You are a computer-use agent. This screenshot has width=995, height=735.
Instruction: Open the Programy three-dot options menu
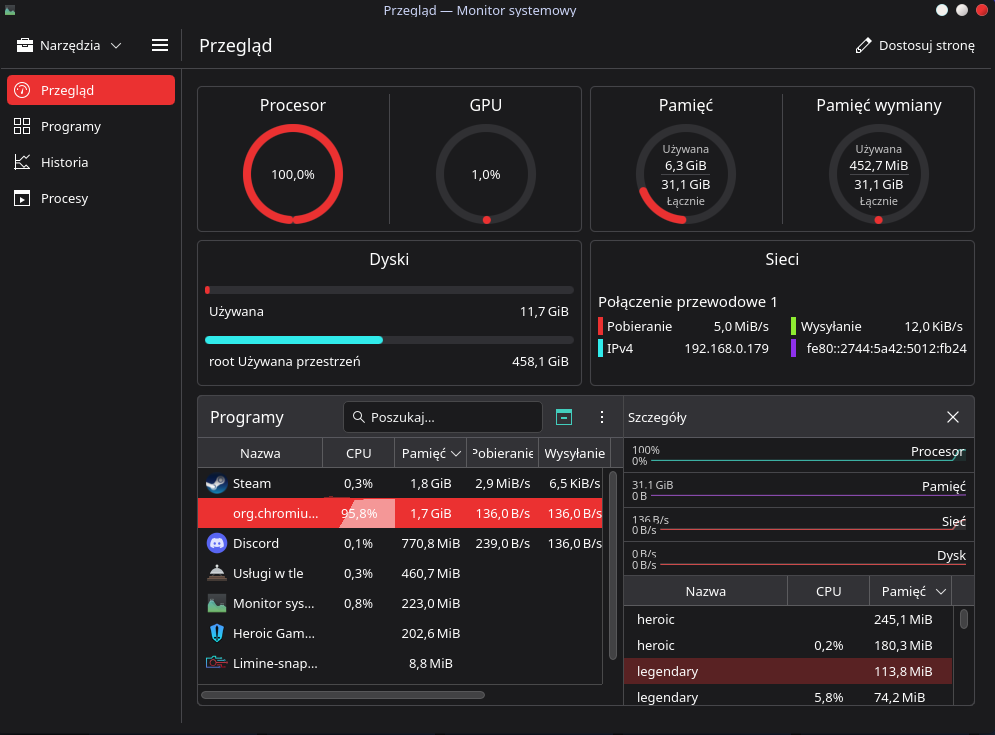[602, 417]
